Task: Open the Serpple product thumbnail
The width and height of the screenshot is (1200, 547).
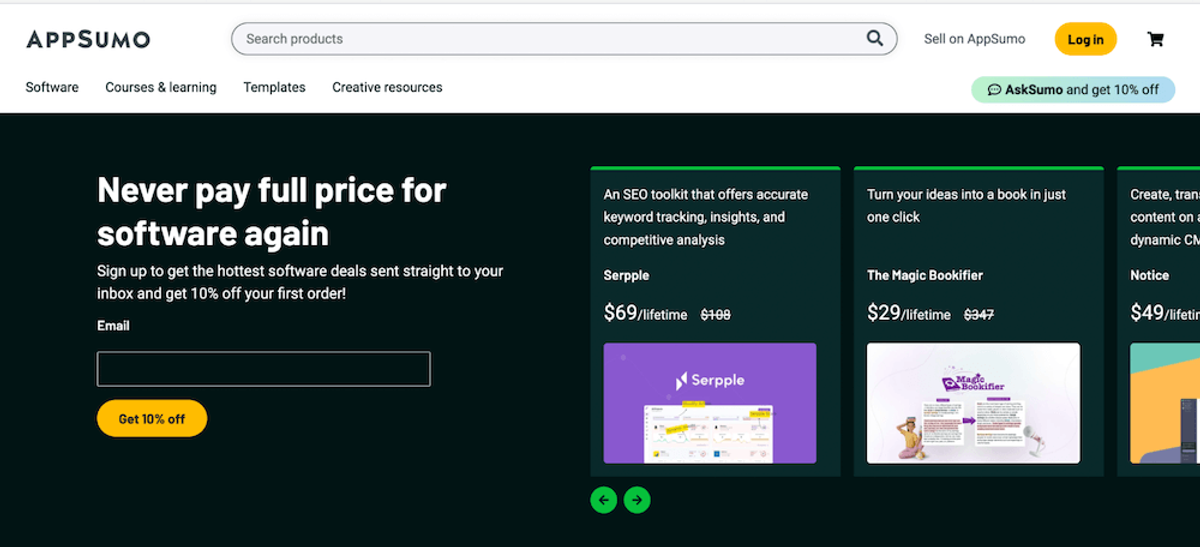Action: 710,404
